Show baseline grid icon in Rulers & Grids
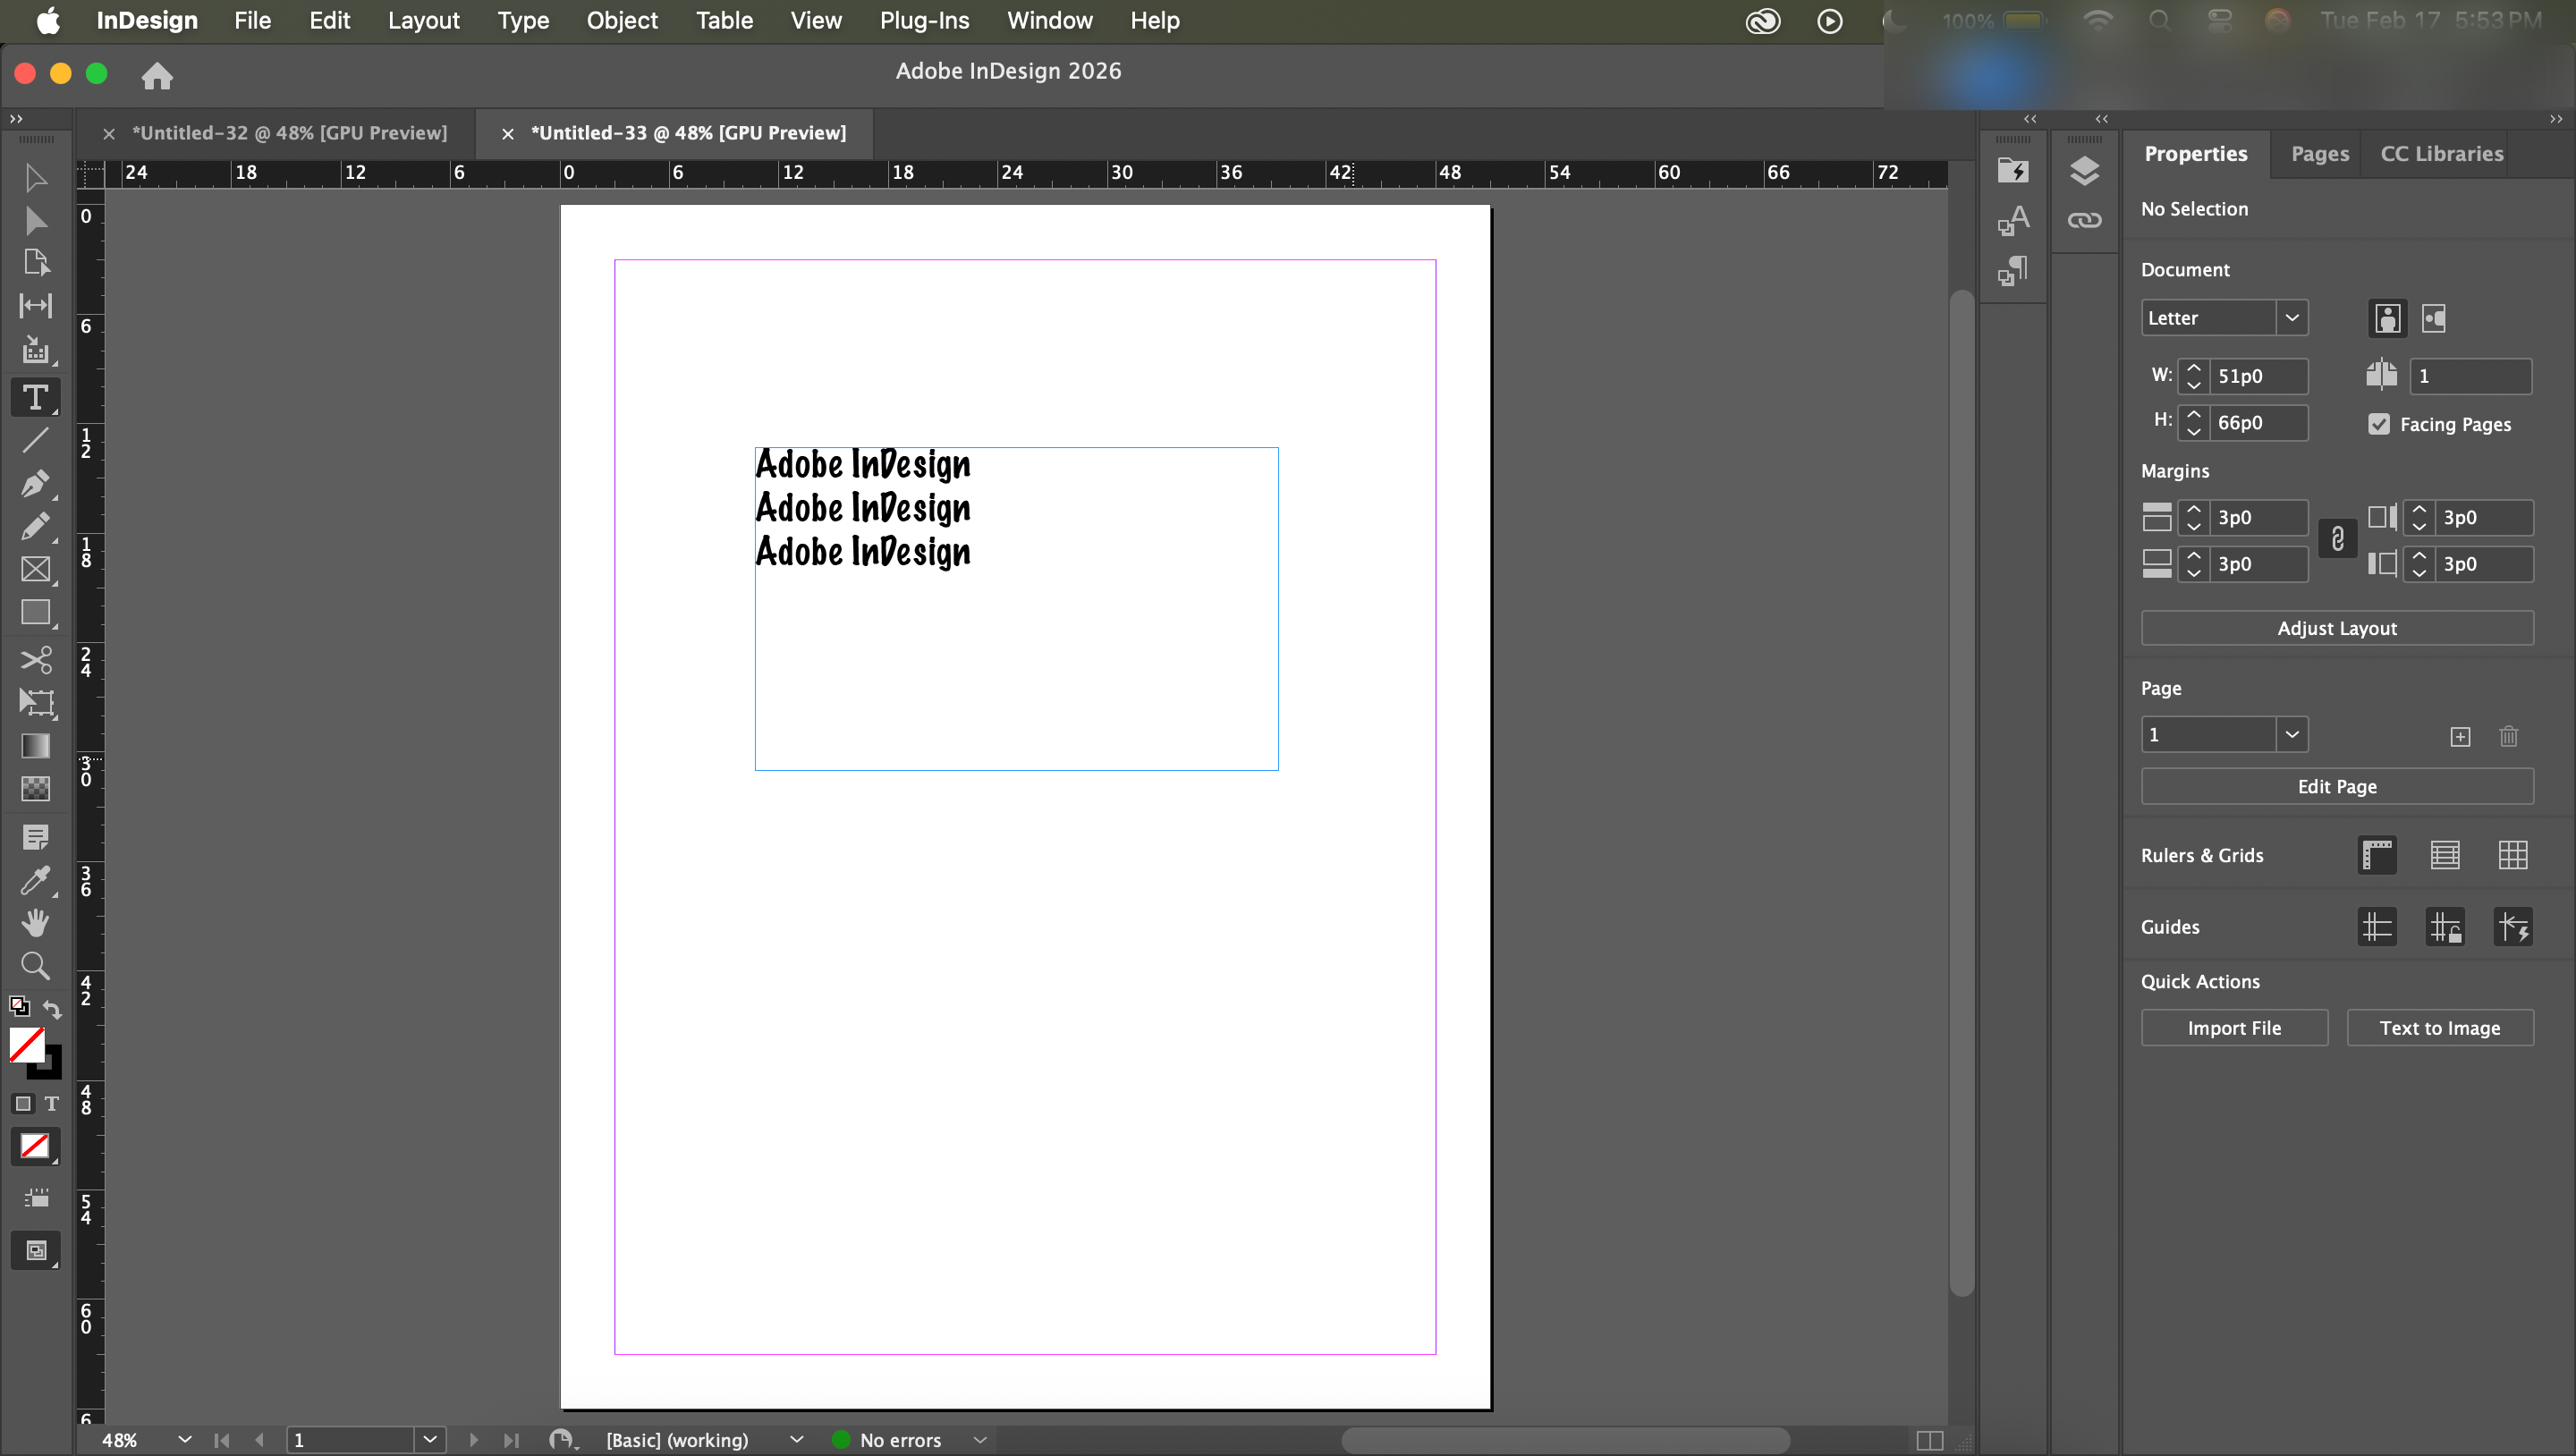The image size is (2576, 1456). pos(2444,855)
